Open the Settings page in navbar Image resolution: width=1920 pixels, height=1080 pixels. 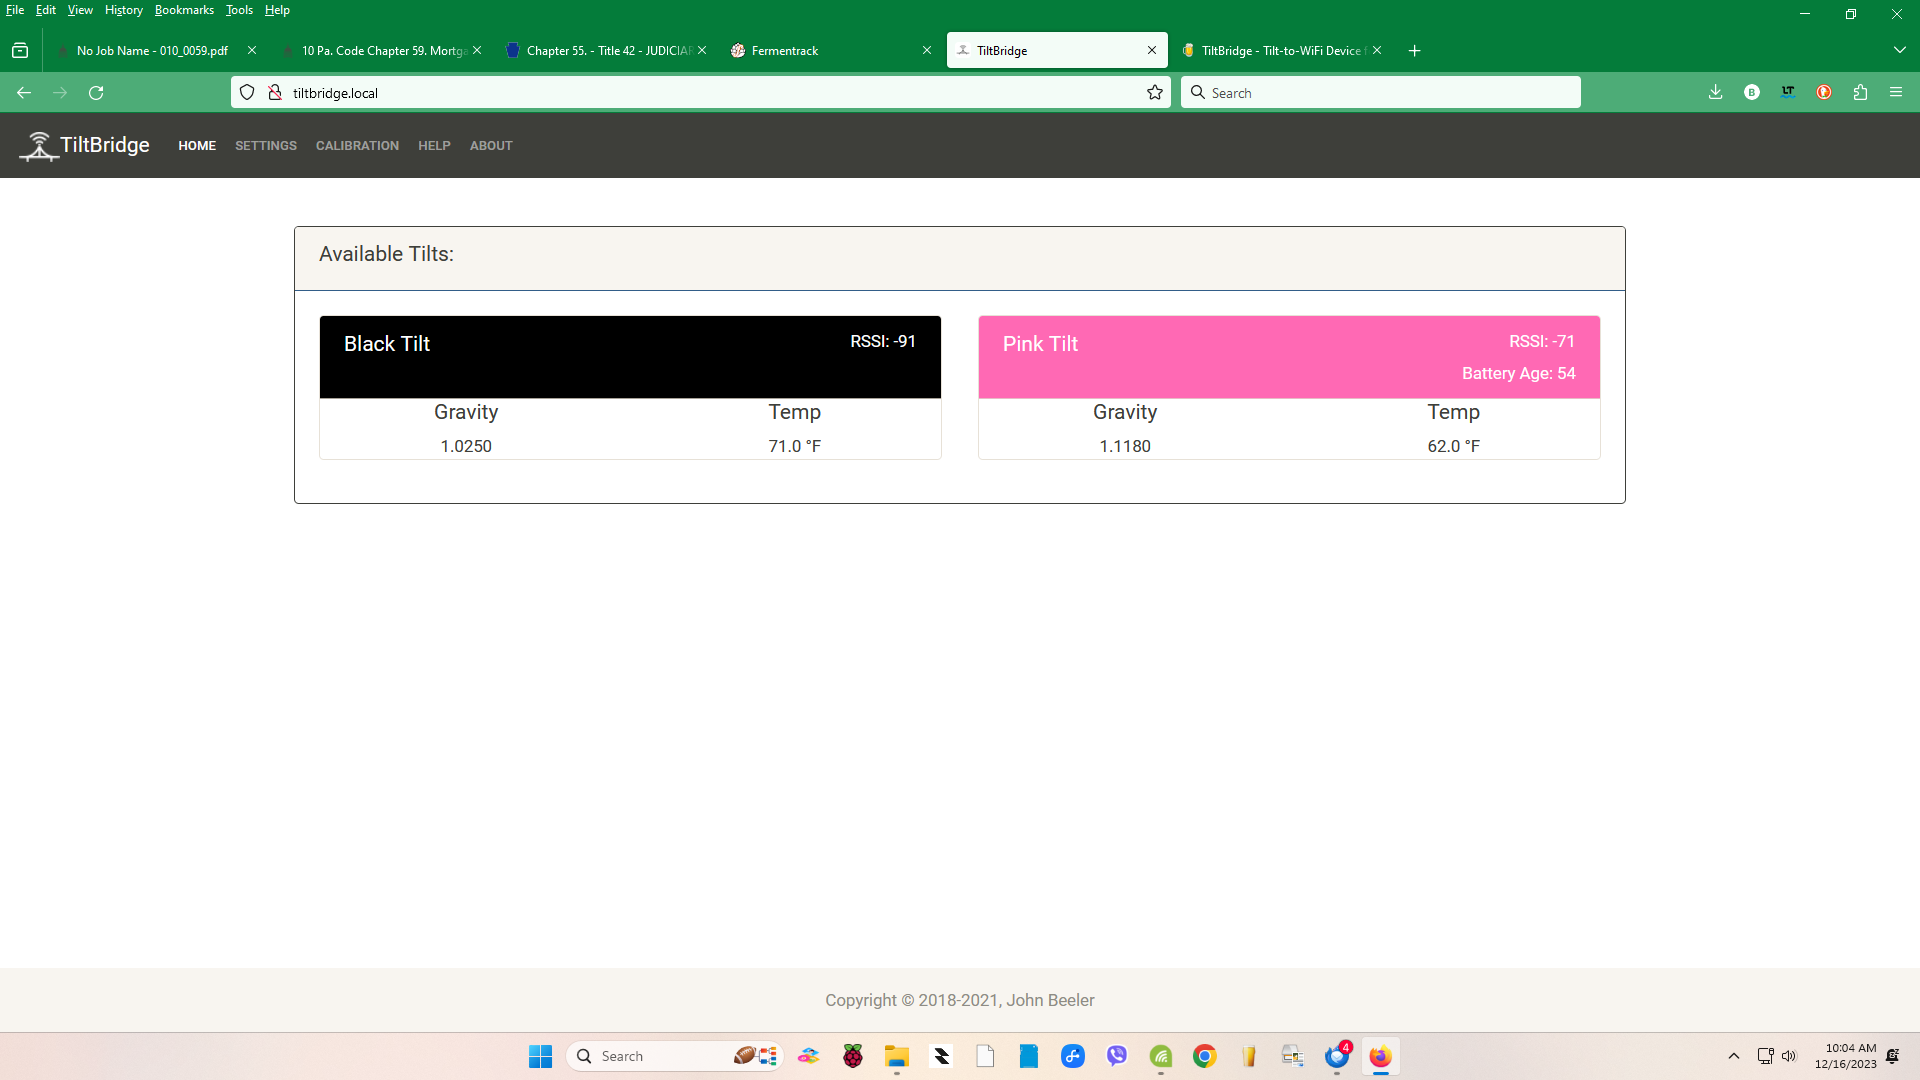coord(266,146)
